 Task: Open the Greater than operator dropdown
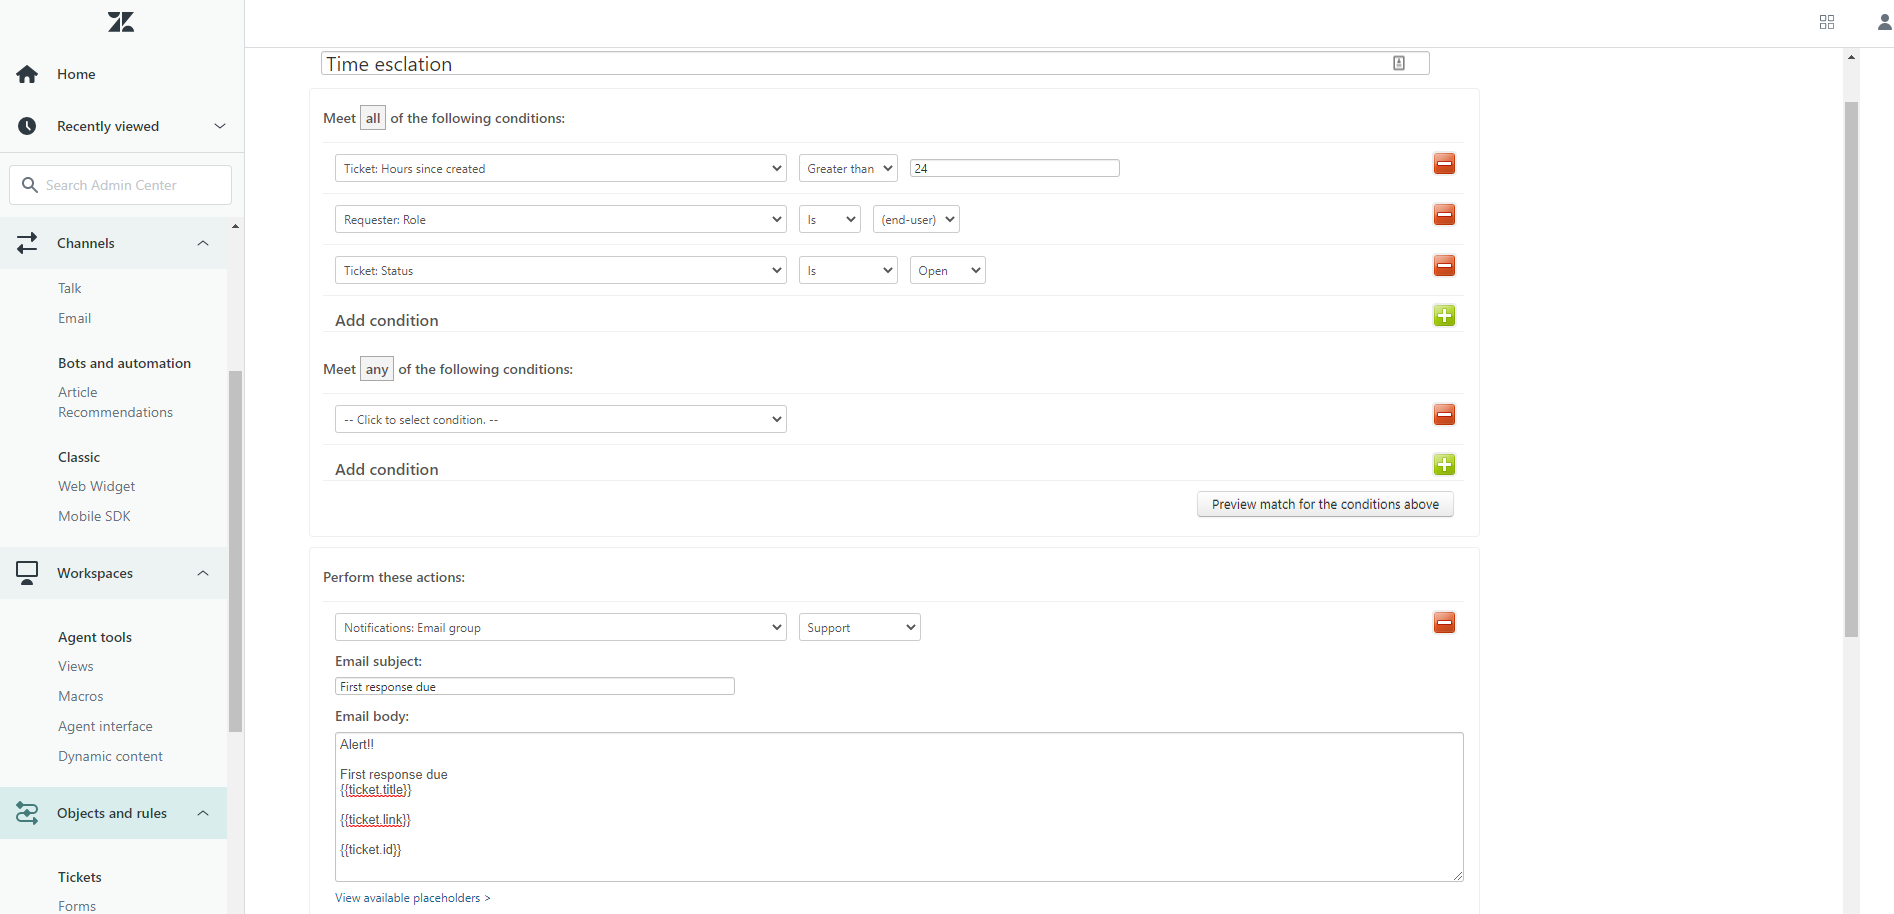pyautogui.click(x=848, y=168)
